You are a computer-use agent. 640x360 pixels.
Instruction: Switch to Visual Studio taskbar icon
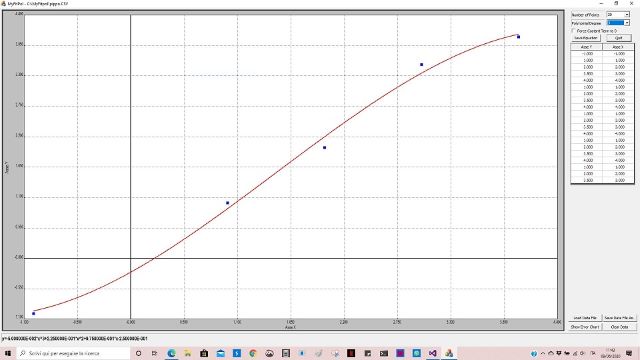tap(433, 353)
